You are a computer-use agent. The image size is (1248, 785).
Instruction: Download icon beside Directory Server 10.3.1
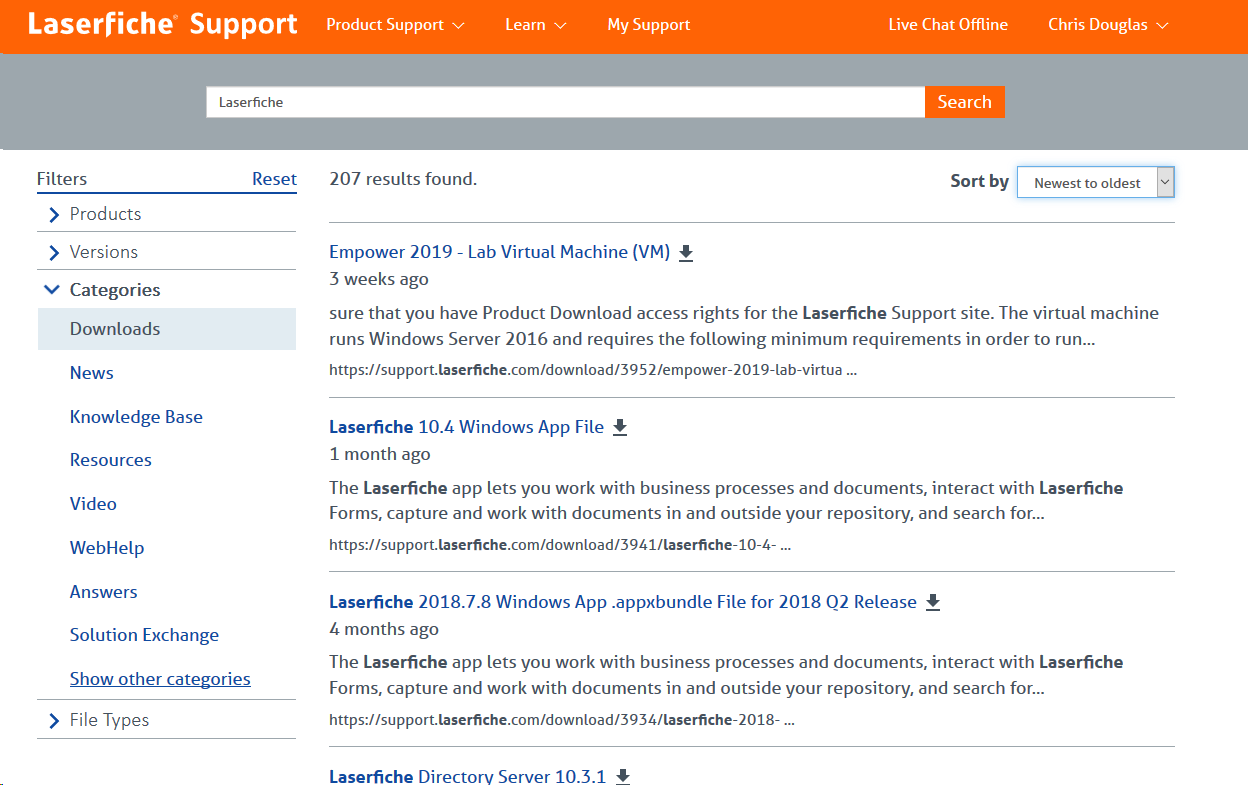(x=623, y=776)
